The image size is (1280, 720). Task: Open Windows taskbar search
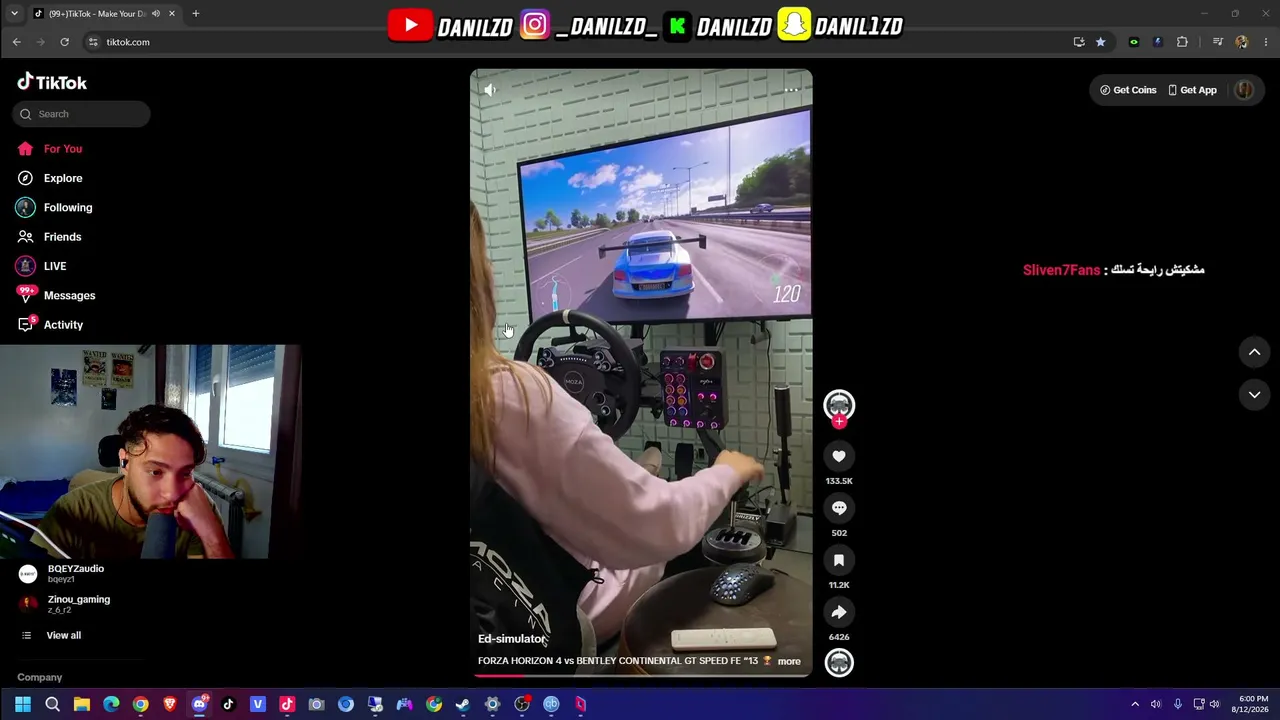52,704
